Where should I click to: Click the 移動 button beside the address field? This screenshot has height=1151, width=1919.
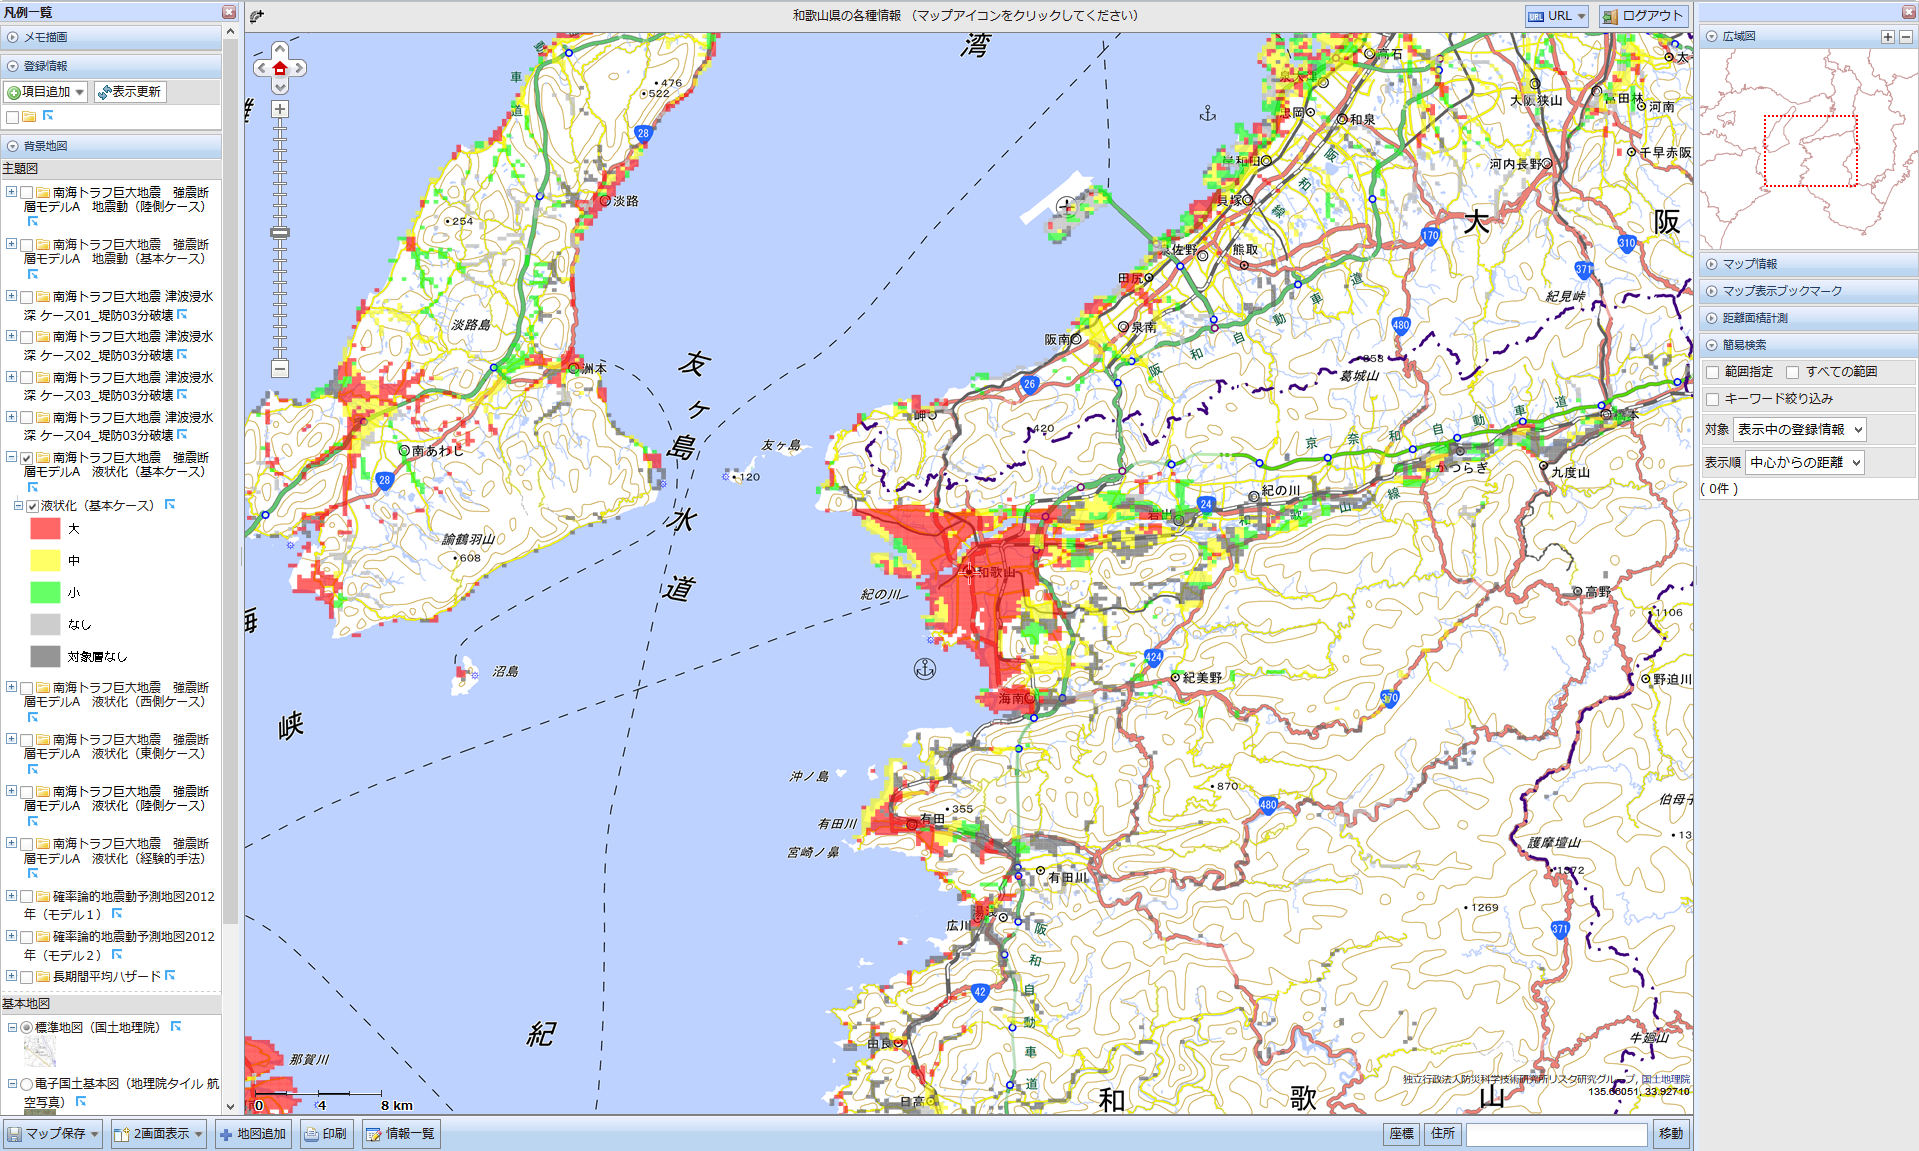[x=1670, y=1134]
